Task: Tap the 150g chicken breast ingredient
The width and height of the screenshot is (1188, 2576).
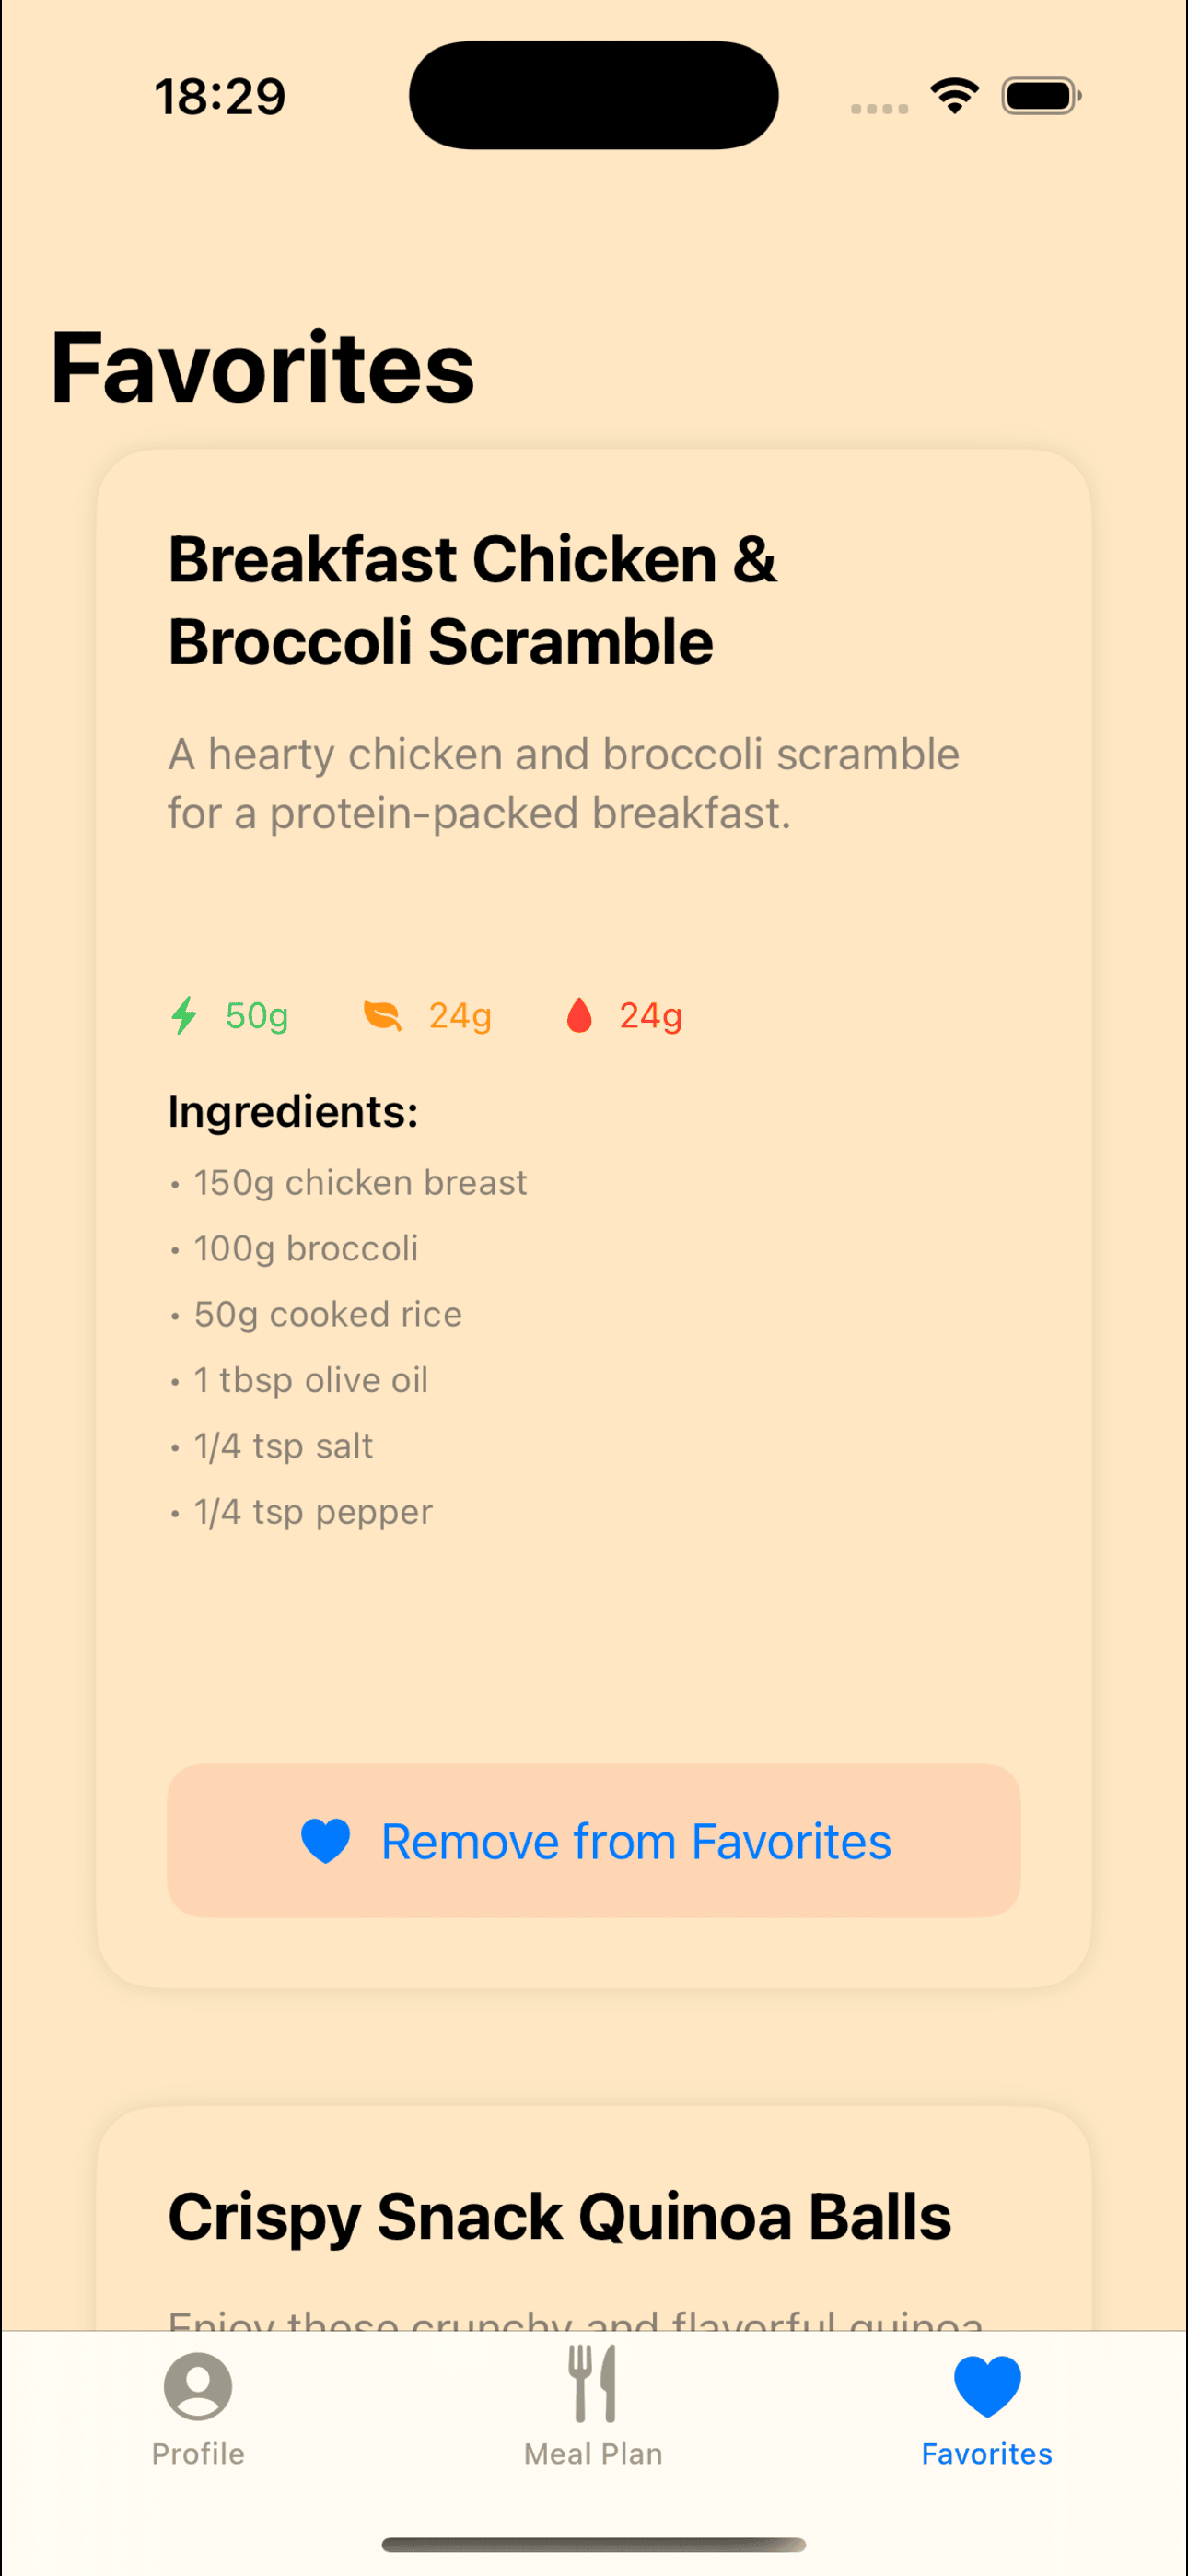Action: coord(360,1183)
